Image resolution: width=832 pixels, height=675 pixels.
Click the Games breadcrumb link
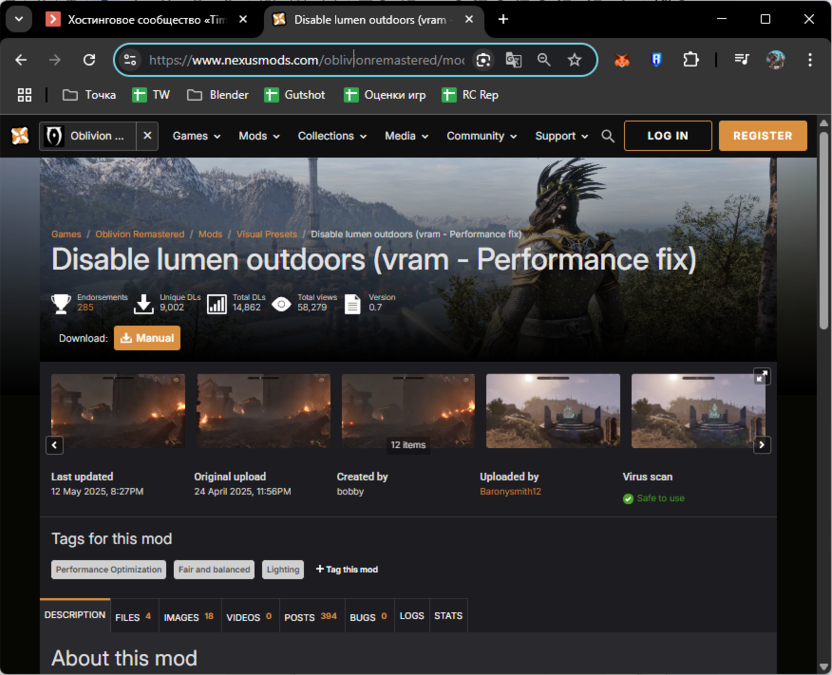[x=66, y=234]
